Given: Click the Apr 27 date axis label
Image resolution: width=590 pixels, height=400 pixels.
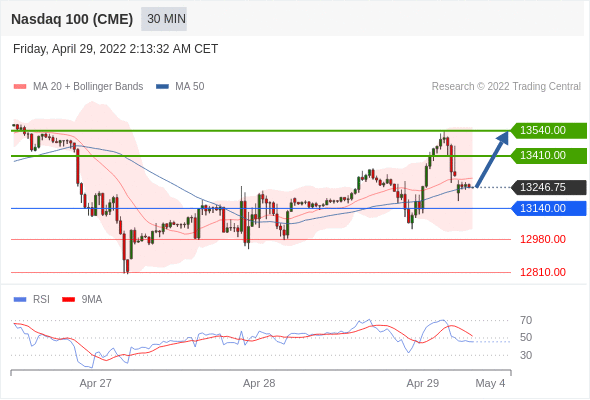Looking at the screenshot, I should tap(96, 383).
